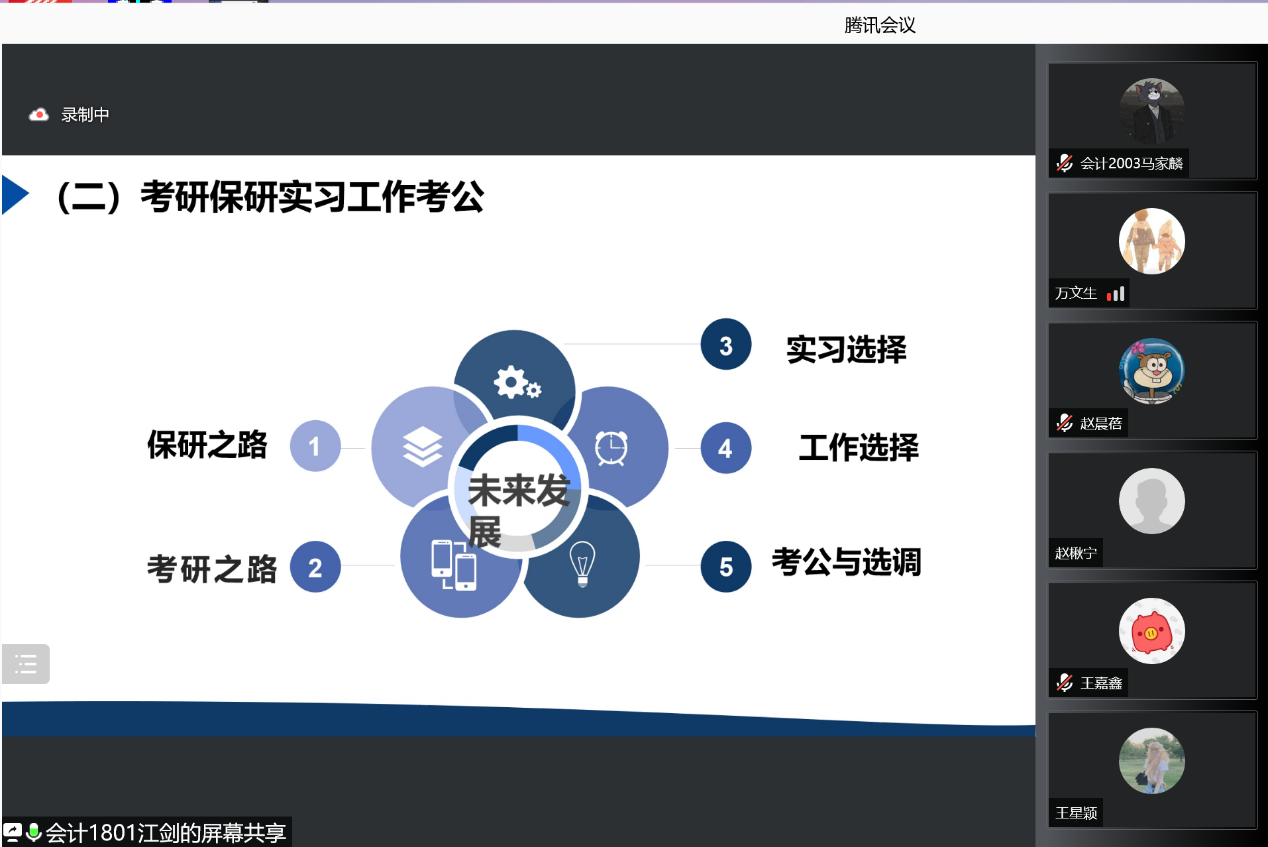Click the mobile devices icon circle

[x=453, y=564]
